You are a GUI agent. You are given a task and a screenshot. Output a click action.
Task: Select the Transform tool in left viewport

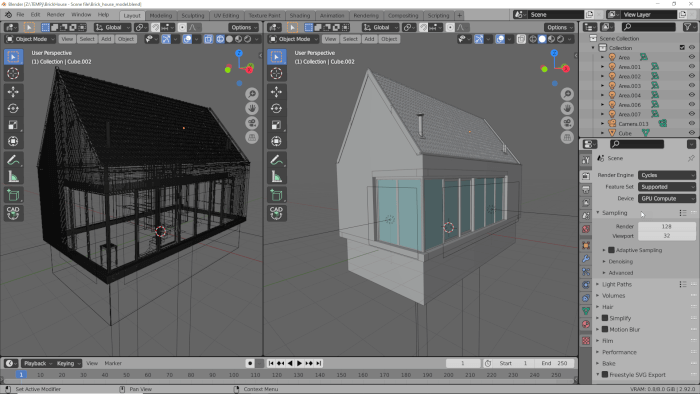click(x=13, y=141)
